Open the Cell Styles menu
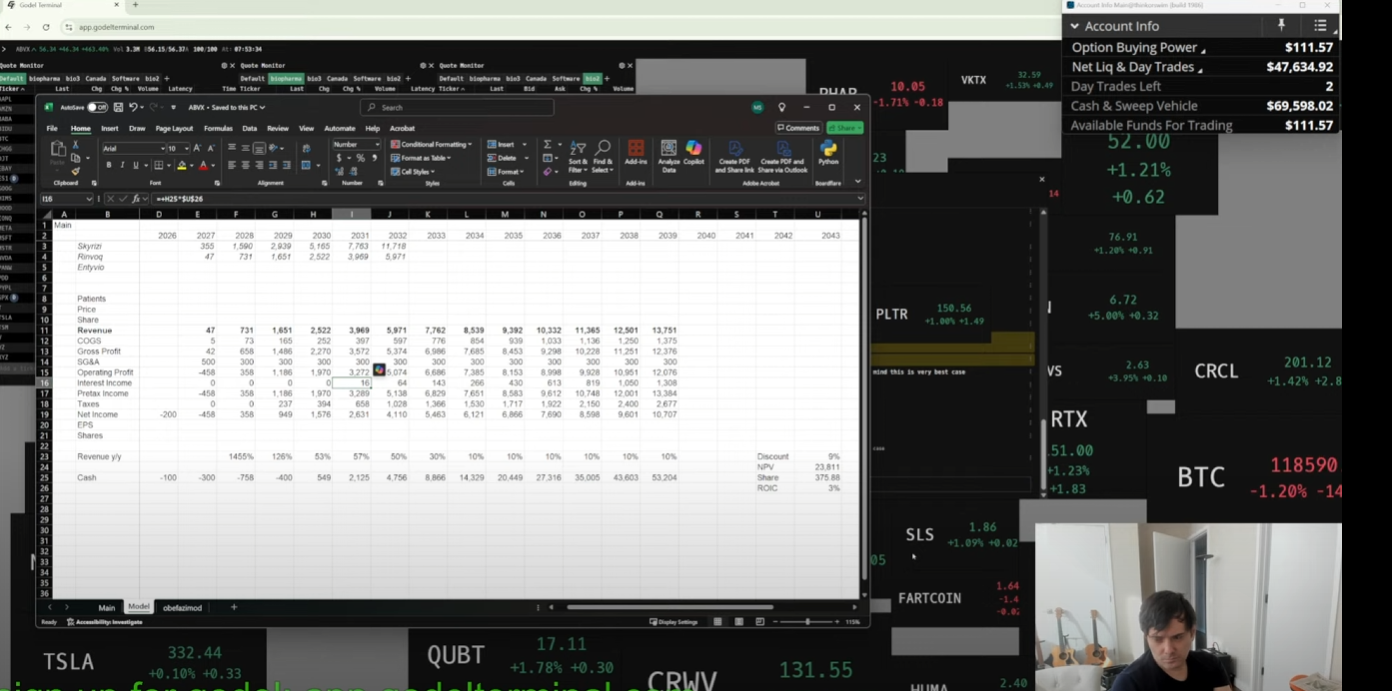The width and height of the screenshot is (1392, 691). (x=414, y=171)
